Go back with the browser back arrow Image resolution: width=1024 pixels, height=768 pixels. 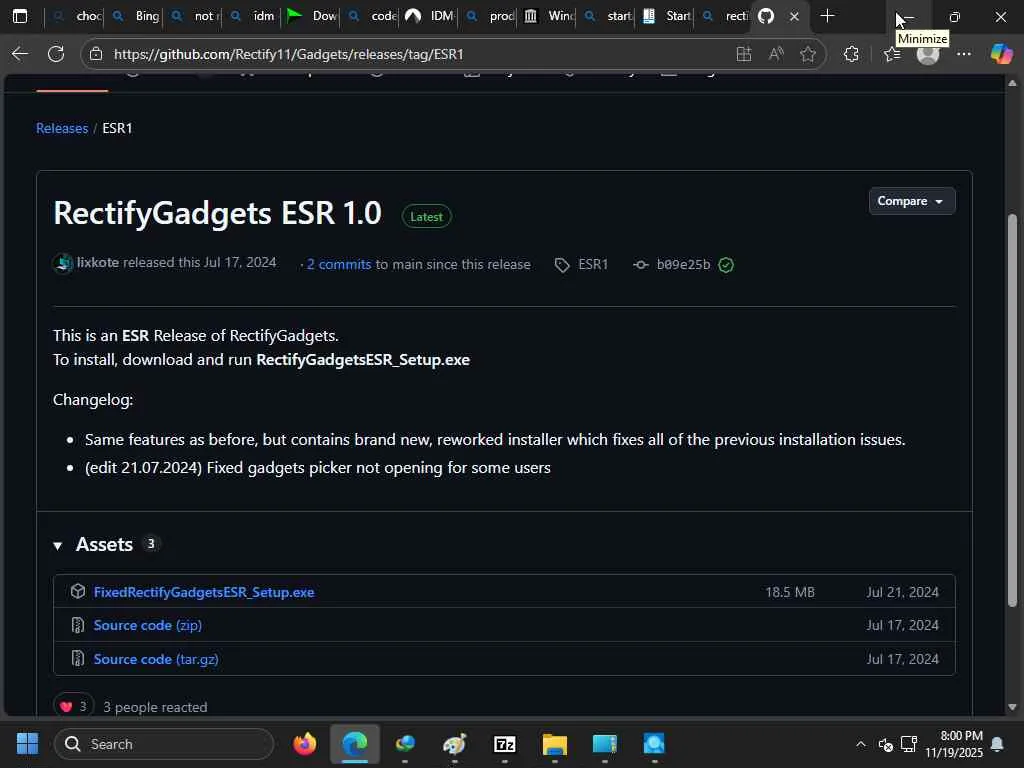point(20,54)
